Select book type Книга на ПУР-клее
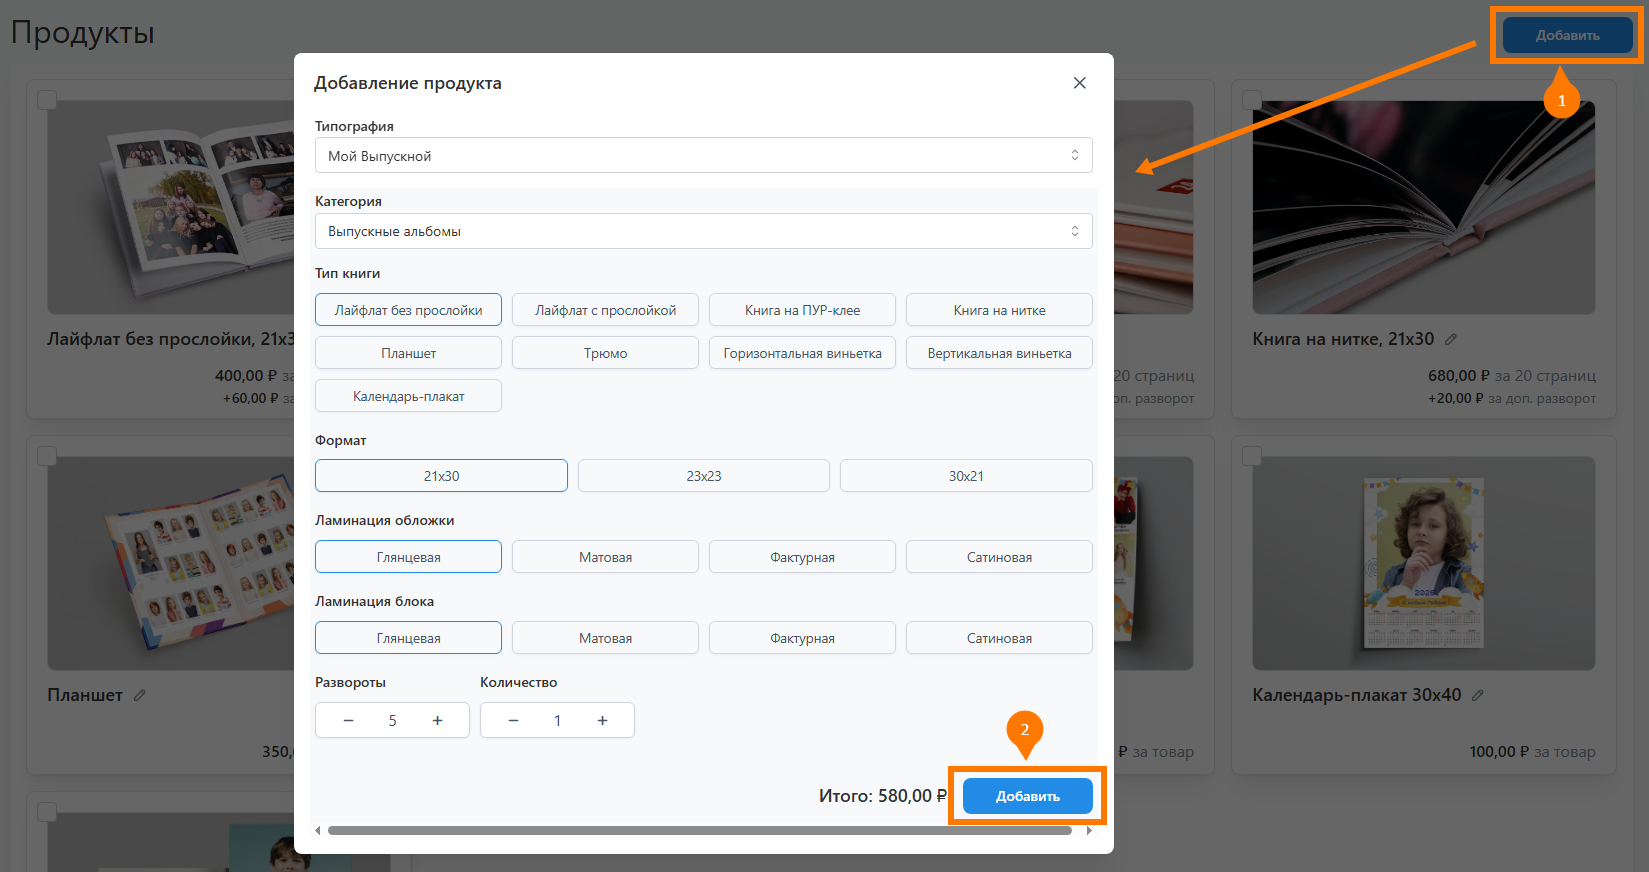 coord(802,310)
